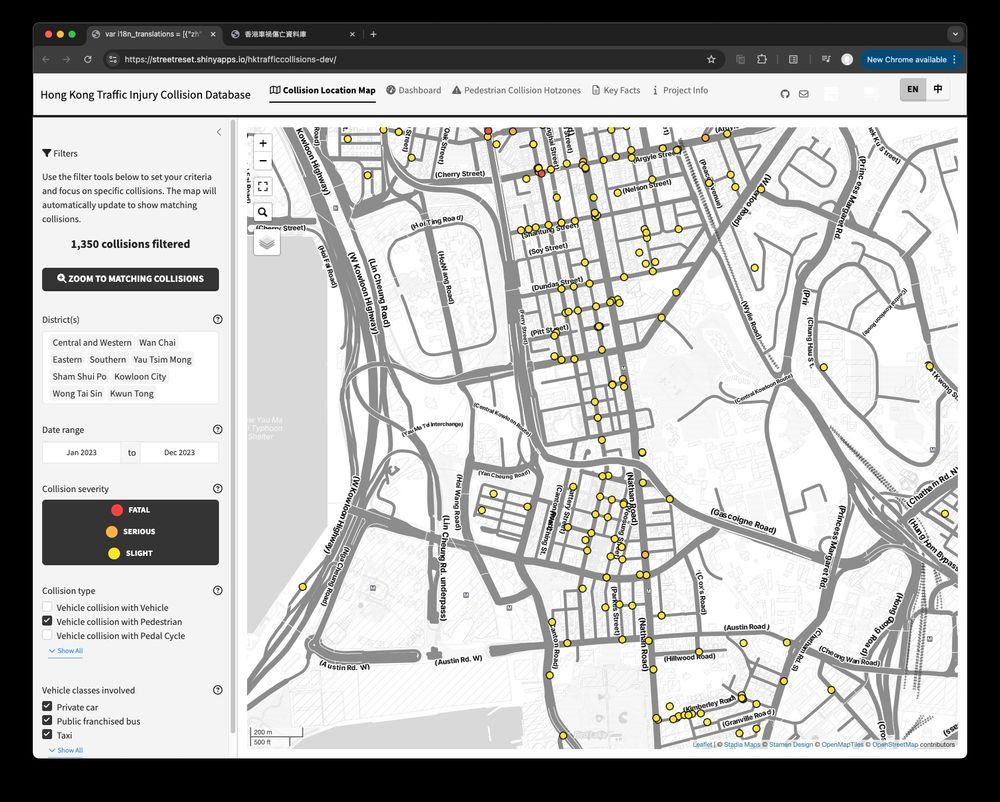Show help for Collision type
Image resolution: width=1000 pixels, height=802 pixels.
[x=217, y=590]
